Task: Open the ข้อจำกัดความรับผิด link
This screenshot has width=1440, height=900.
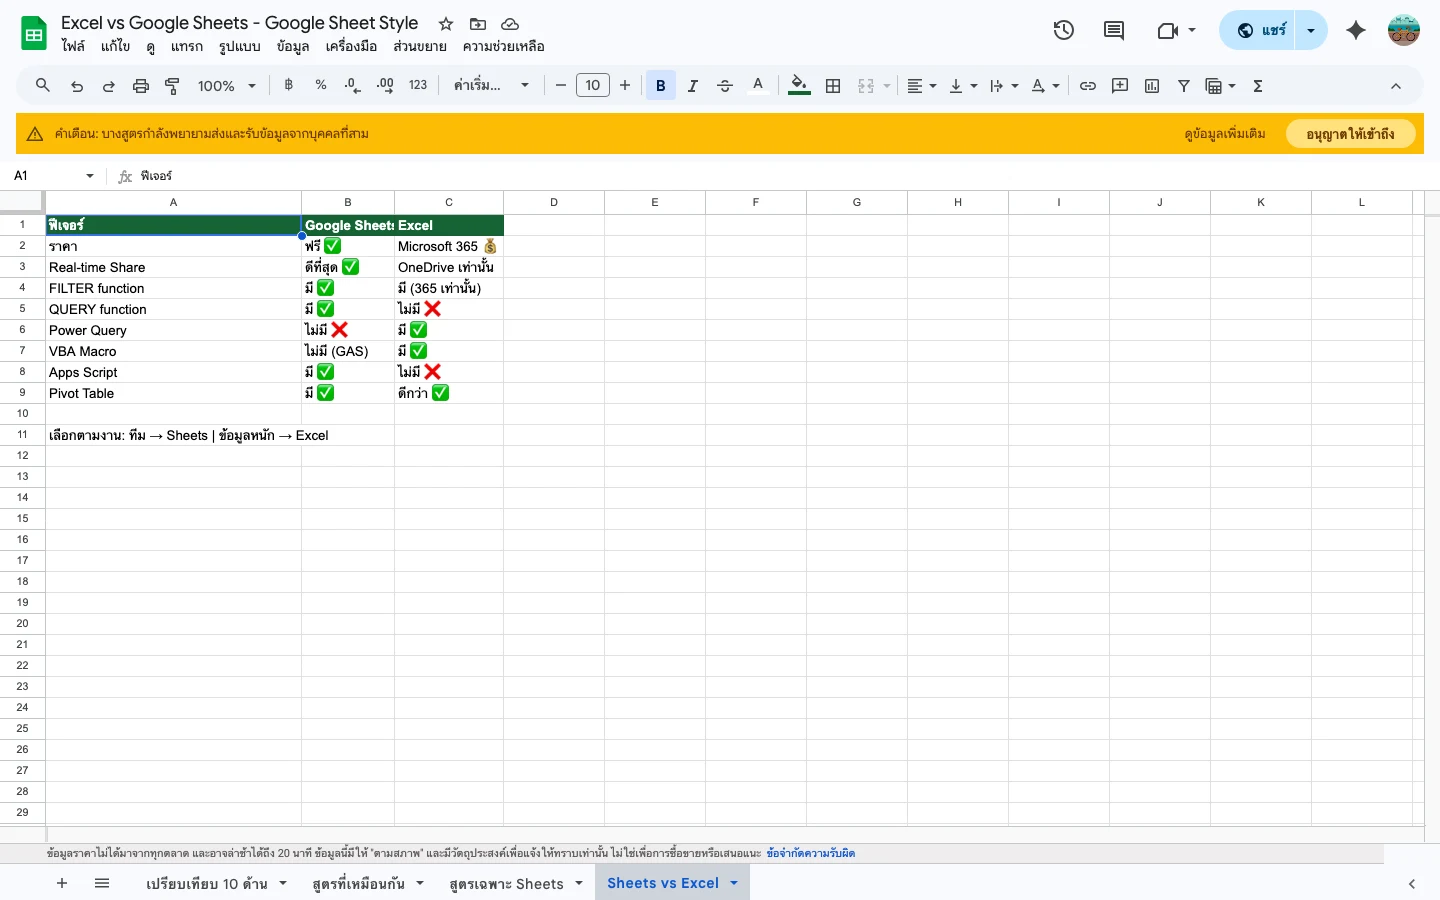Action: click(x=811, y=852)
